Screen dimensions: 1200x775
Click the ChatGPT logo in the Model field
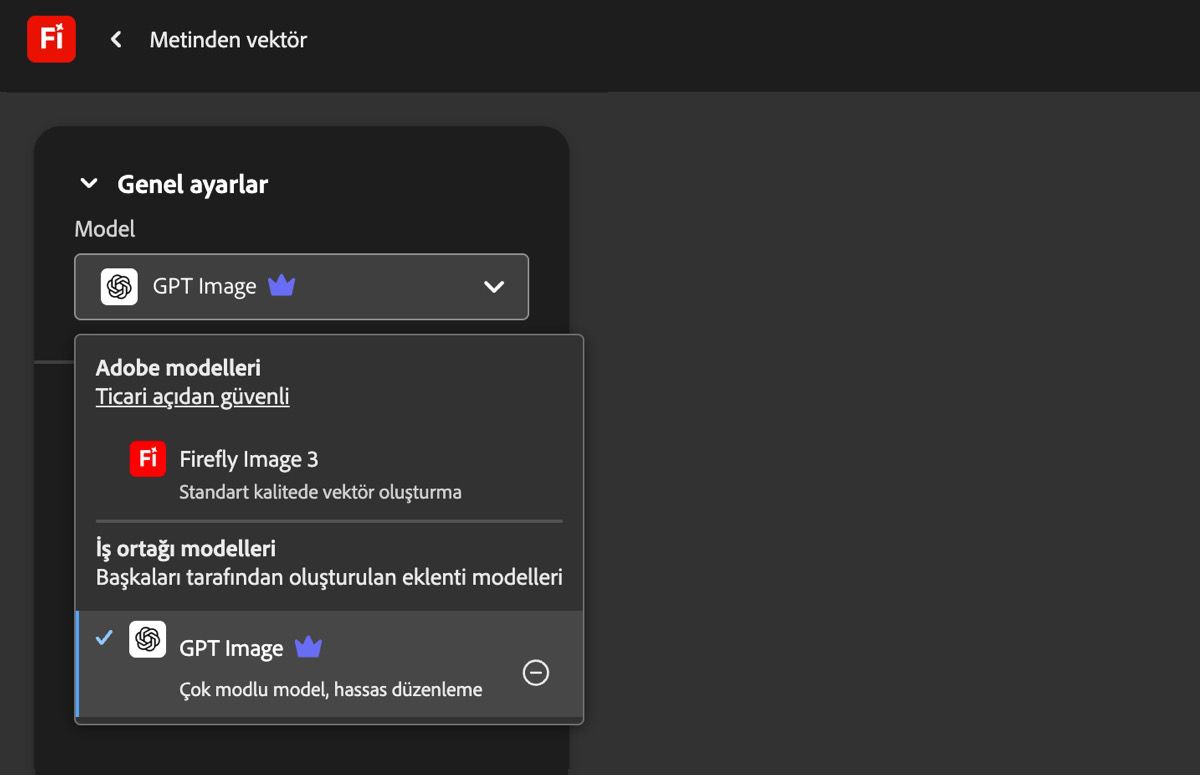pyautogui.click(x=119, y=287)
